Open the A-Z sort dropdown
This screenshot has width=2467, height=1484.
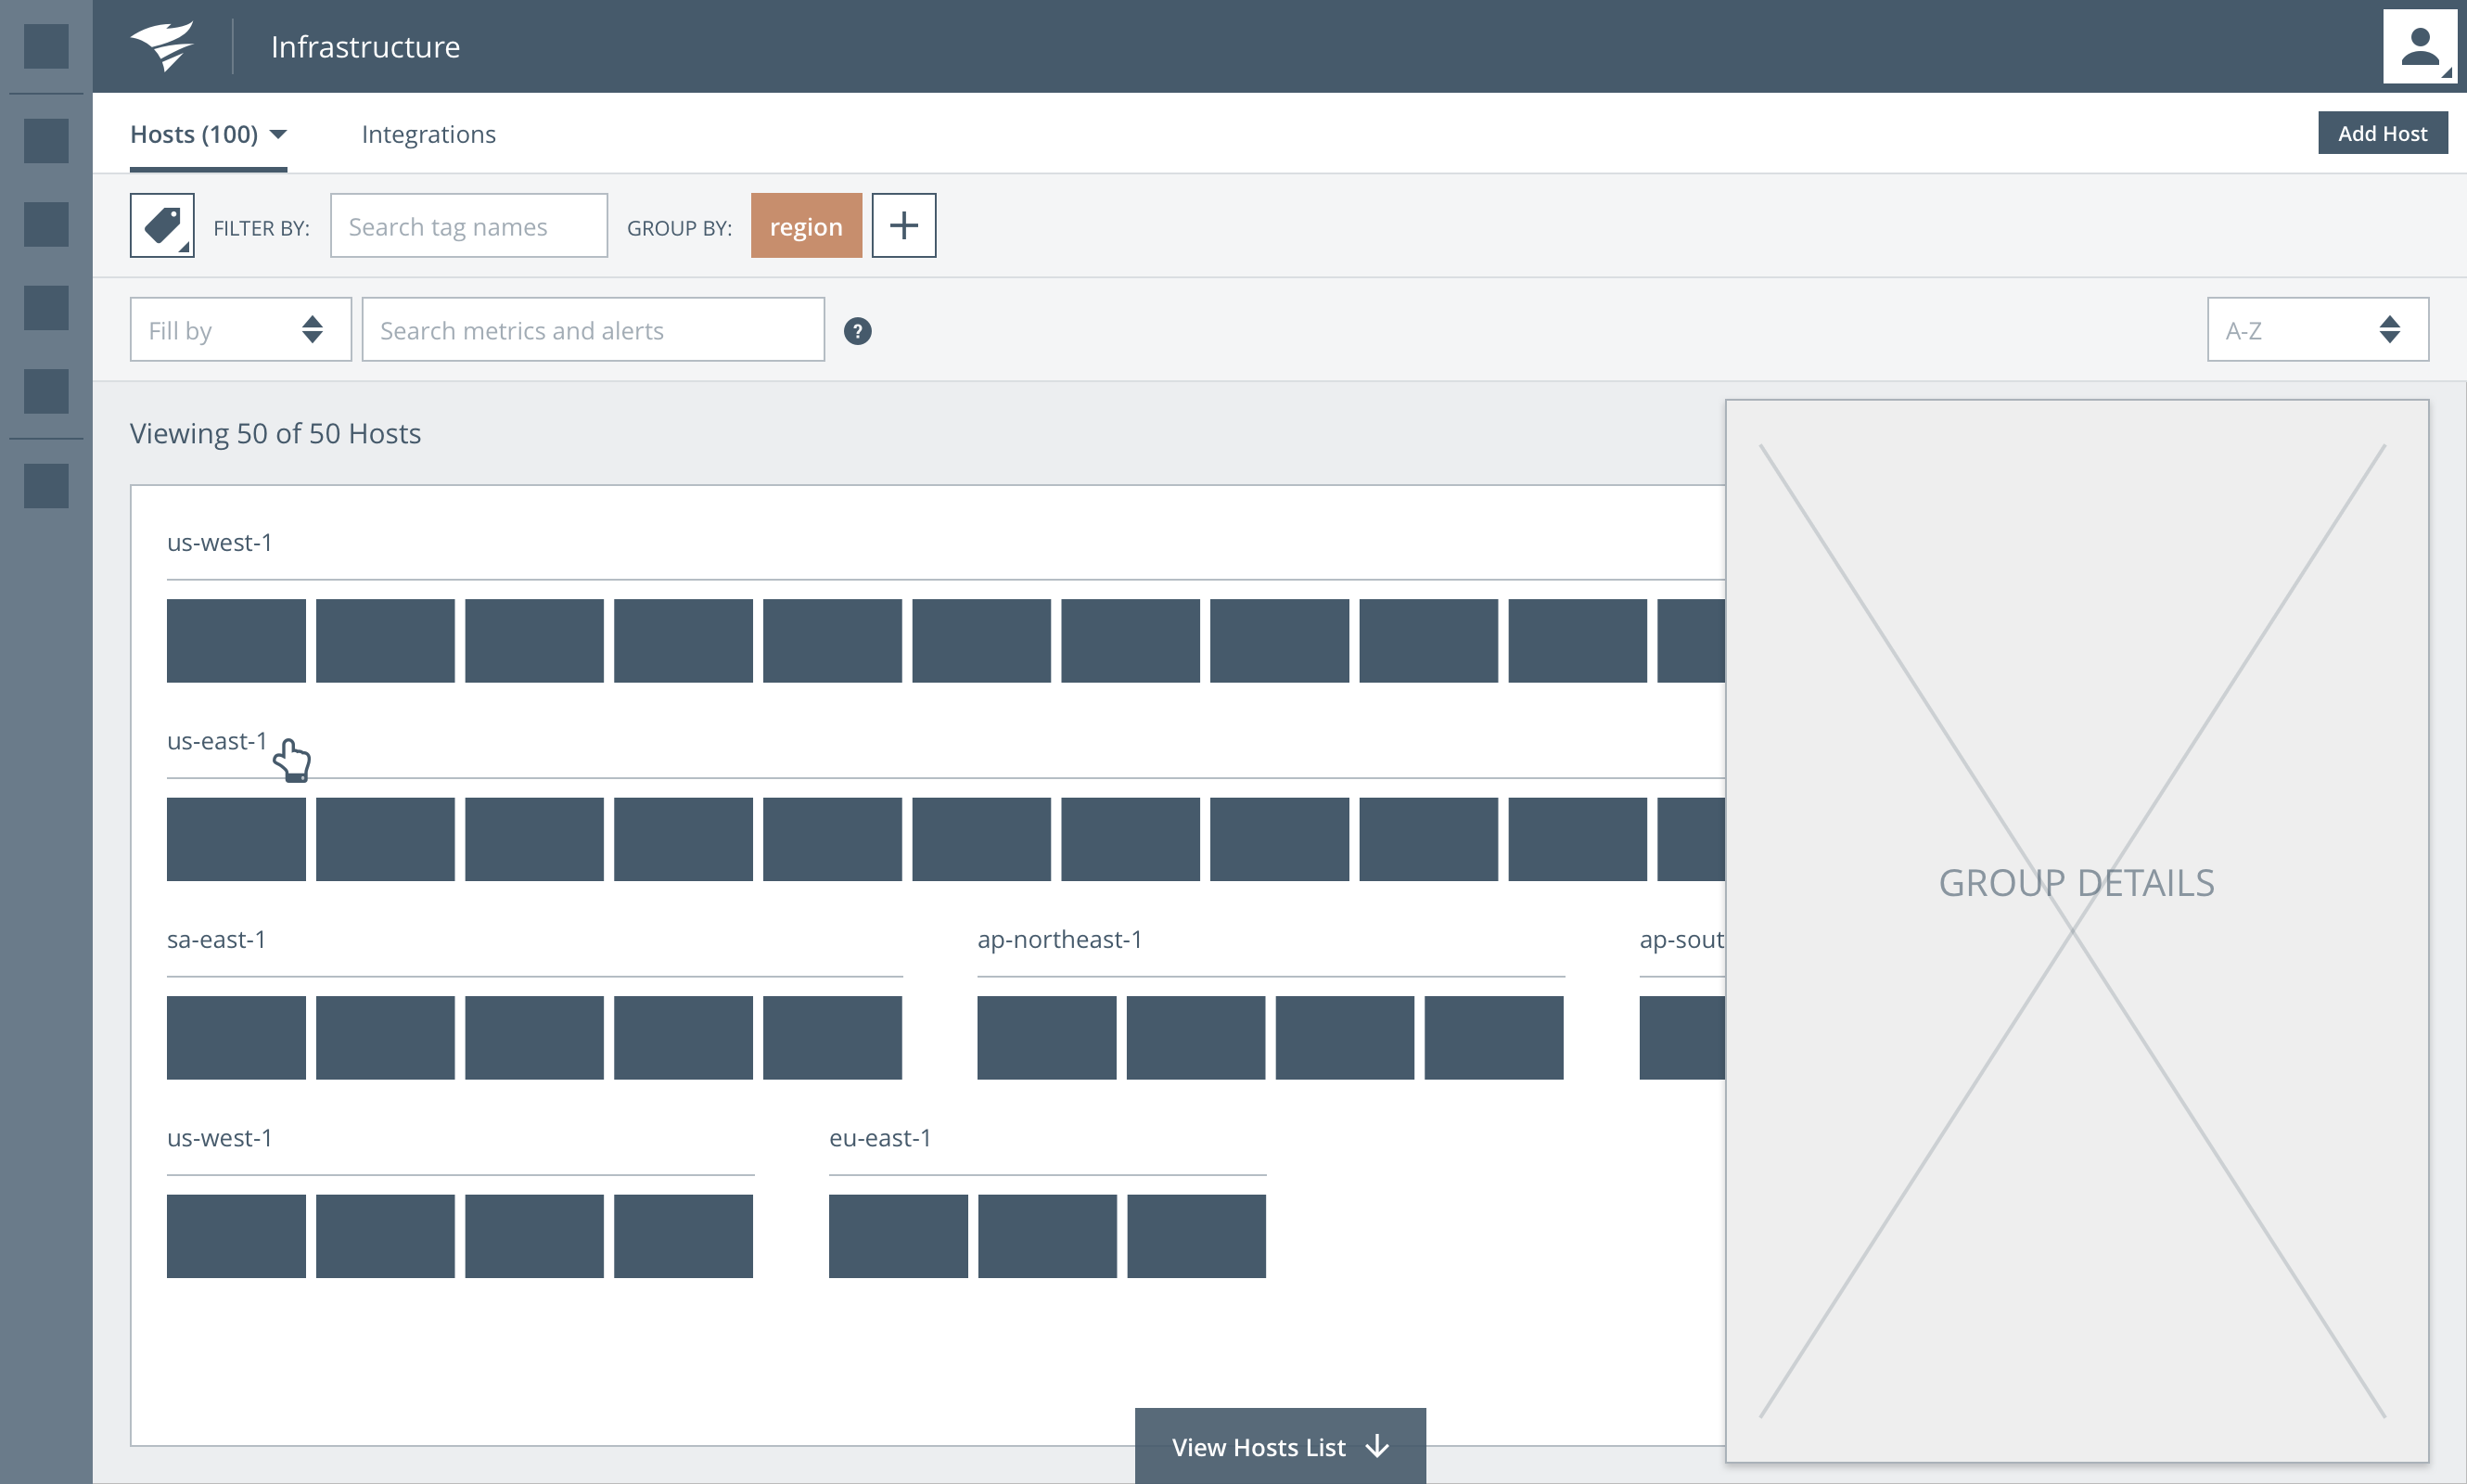click(2317, 330)
